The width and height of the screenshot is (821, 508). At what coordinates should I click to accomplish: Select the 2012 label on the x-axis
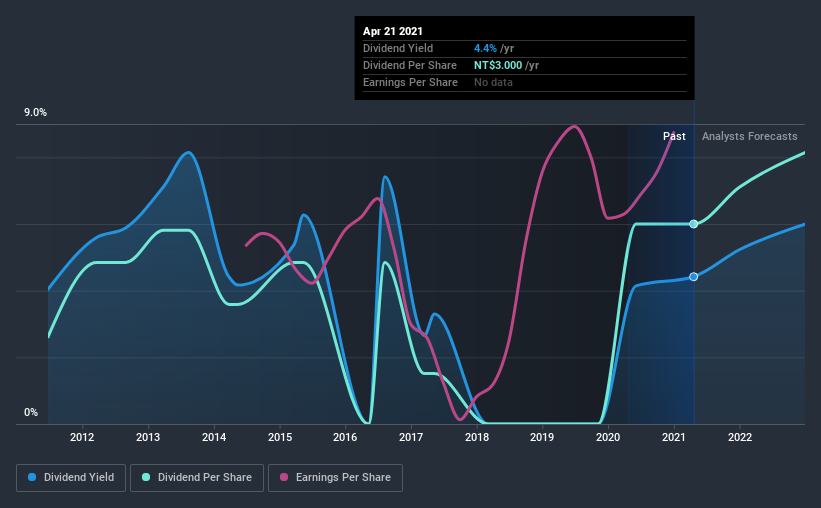click(82, 437)
